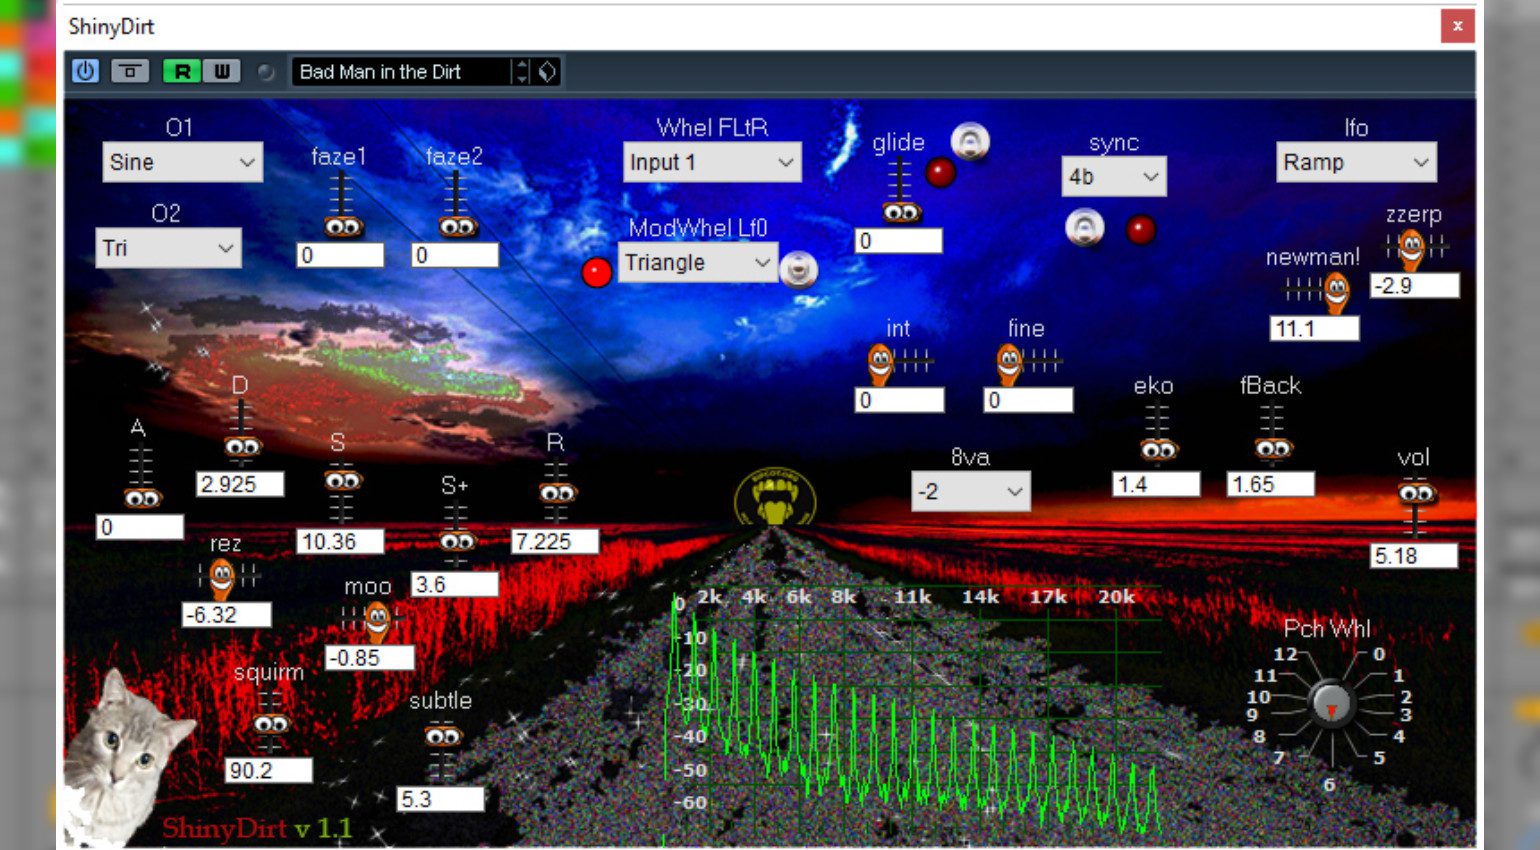Open the sync 4b dropdown
Viewport: 1540px width, 850px height.
click(1113, 177)
